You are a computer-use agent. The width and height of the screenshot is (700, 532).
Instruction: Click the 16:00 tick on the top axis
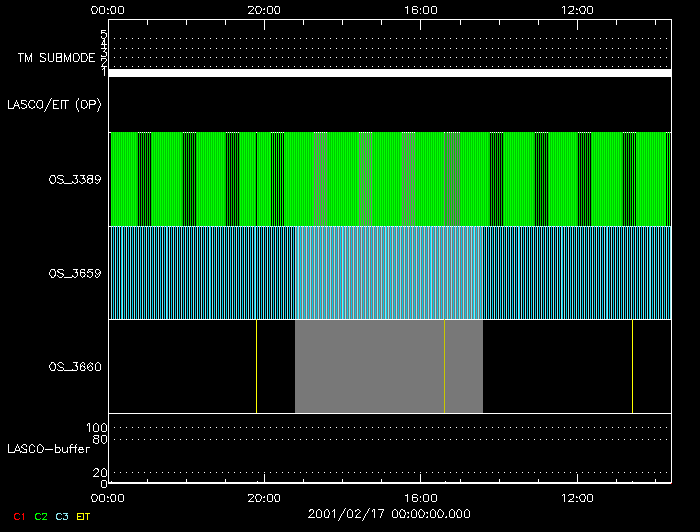[x=421, y=9]
